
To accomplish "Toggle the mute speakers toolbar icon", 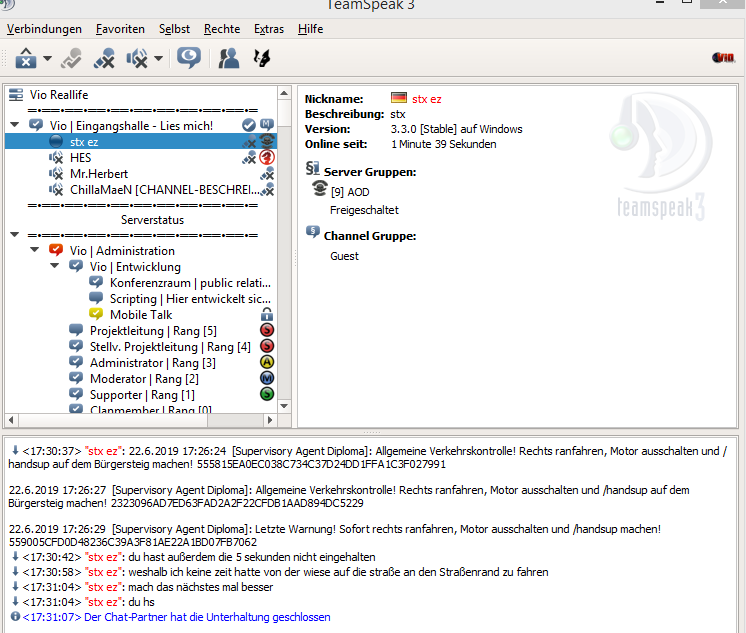I will click(137, 59).
